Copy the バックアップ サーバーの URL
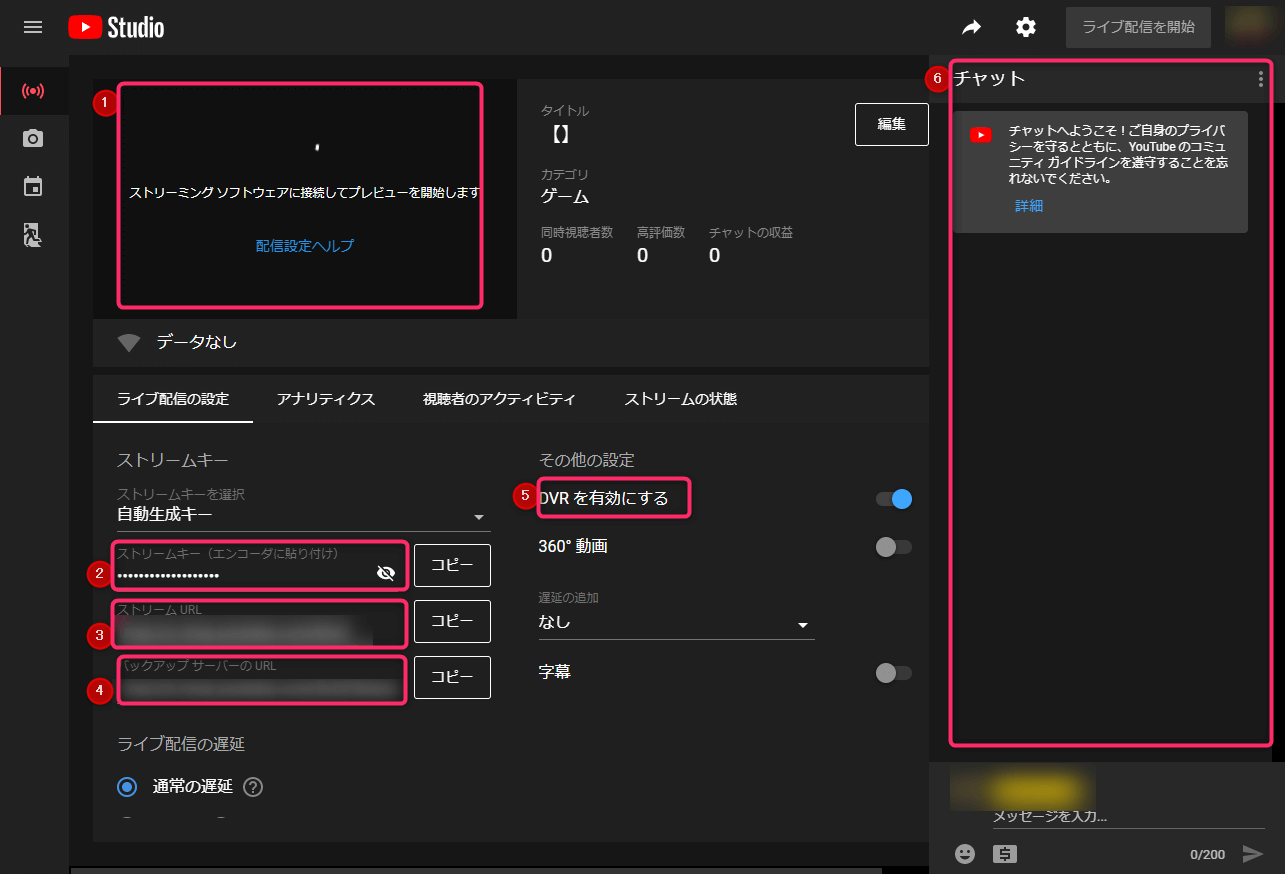 [453, 677]
